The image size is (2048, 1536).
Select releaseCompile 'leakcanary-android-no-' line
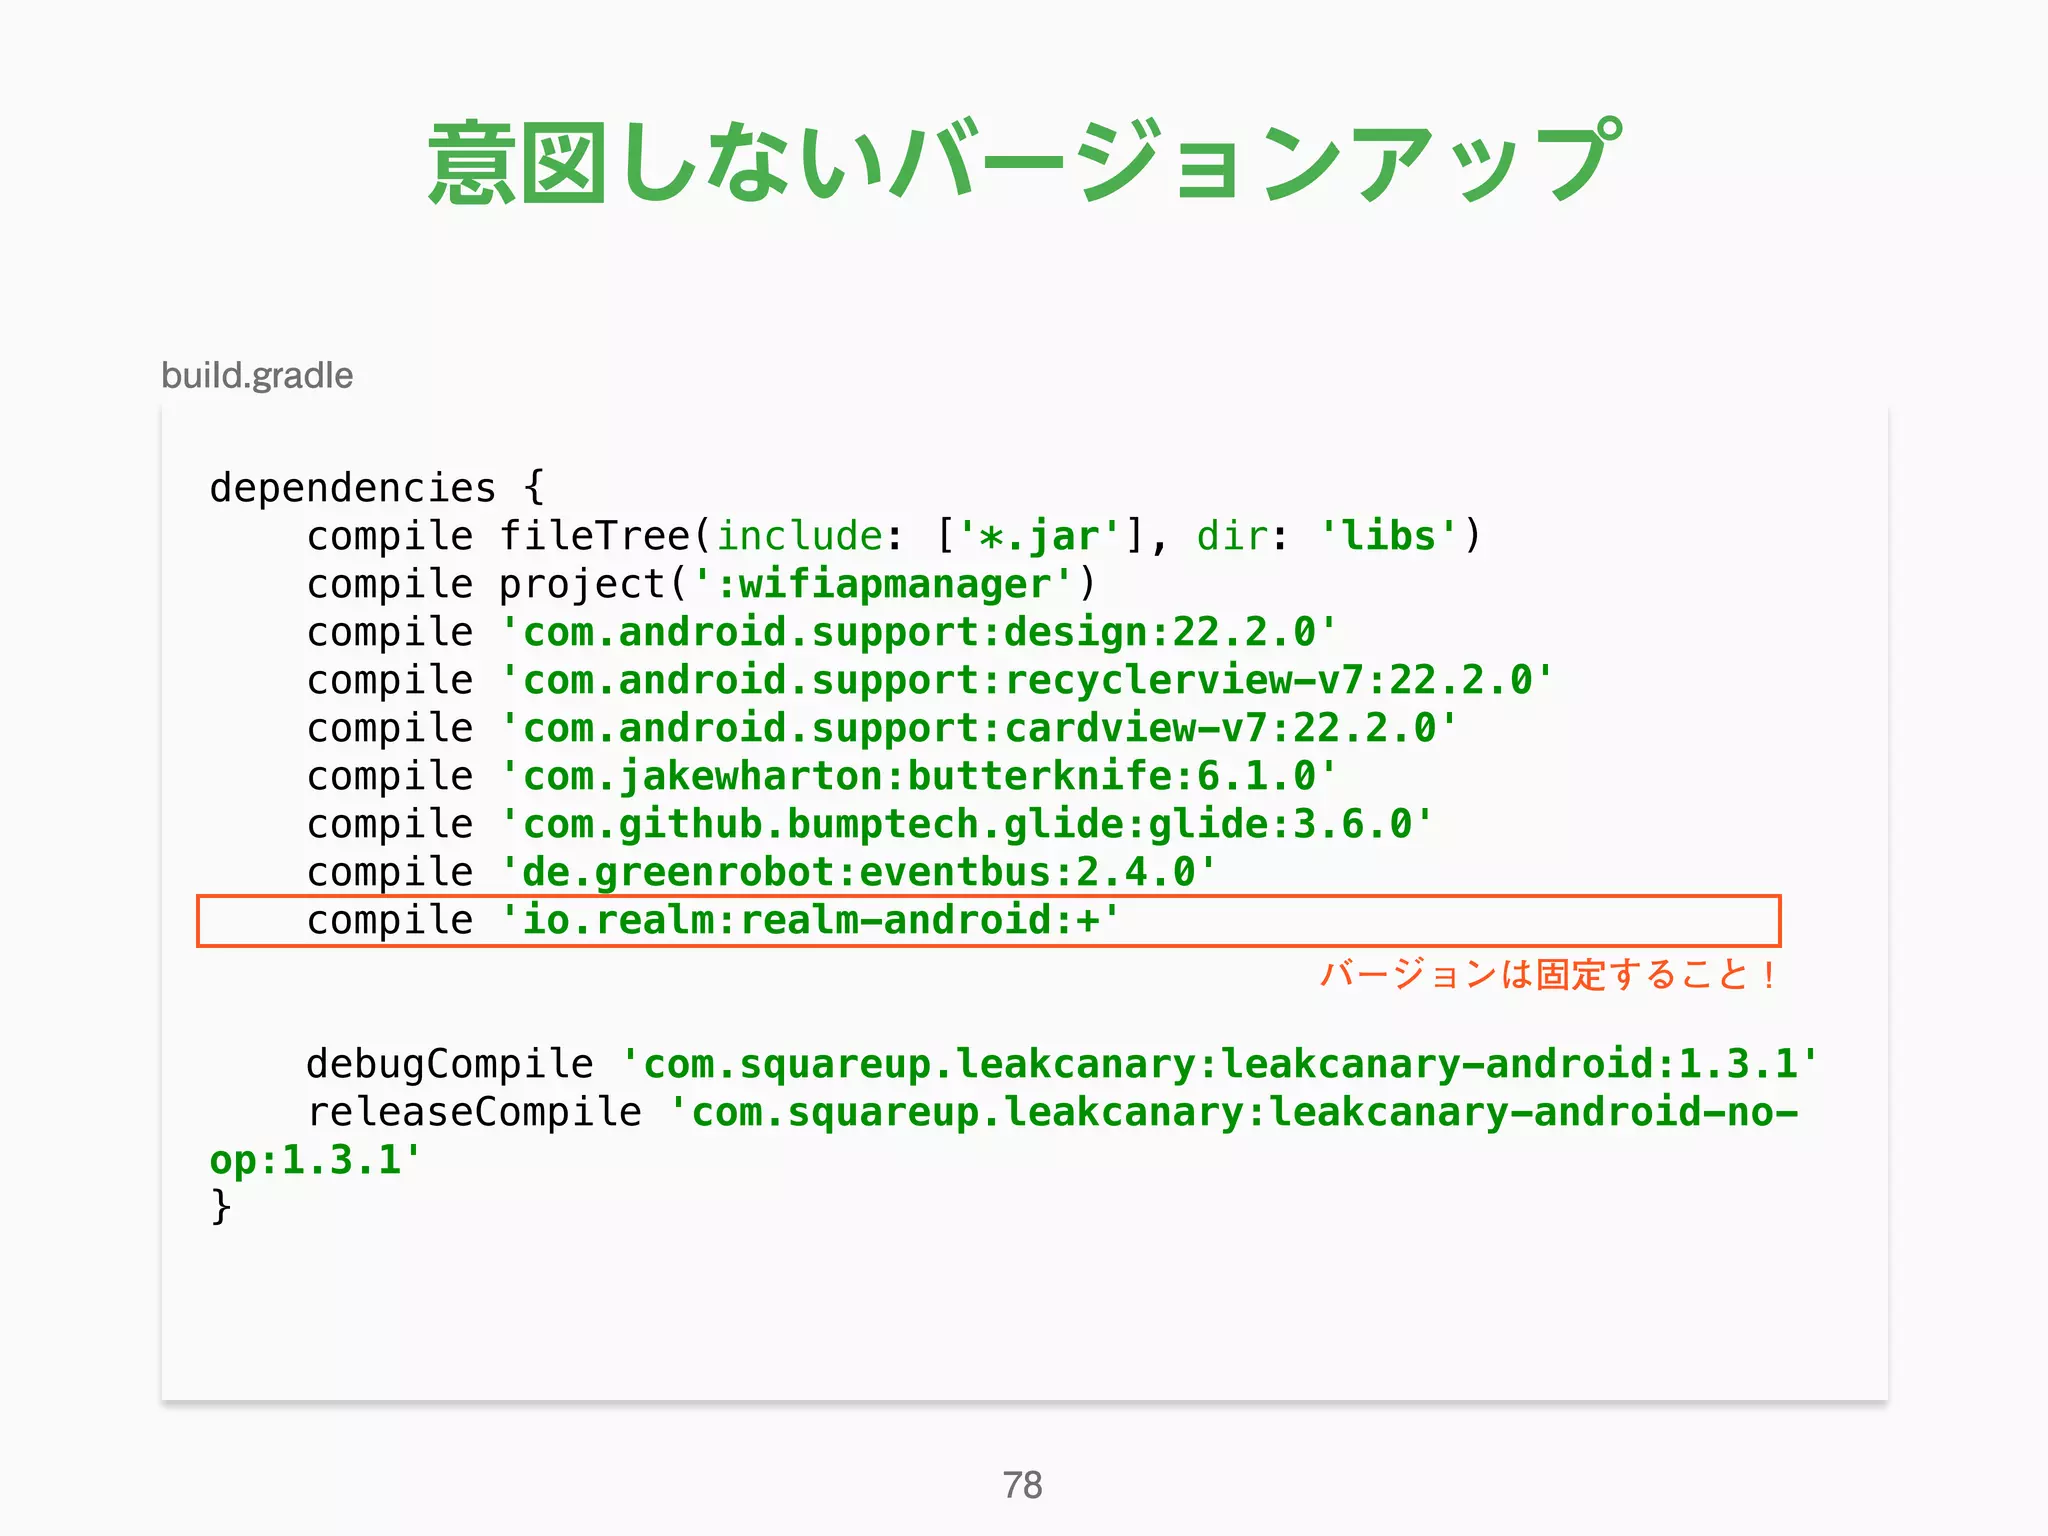[1052, 1112]
